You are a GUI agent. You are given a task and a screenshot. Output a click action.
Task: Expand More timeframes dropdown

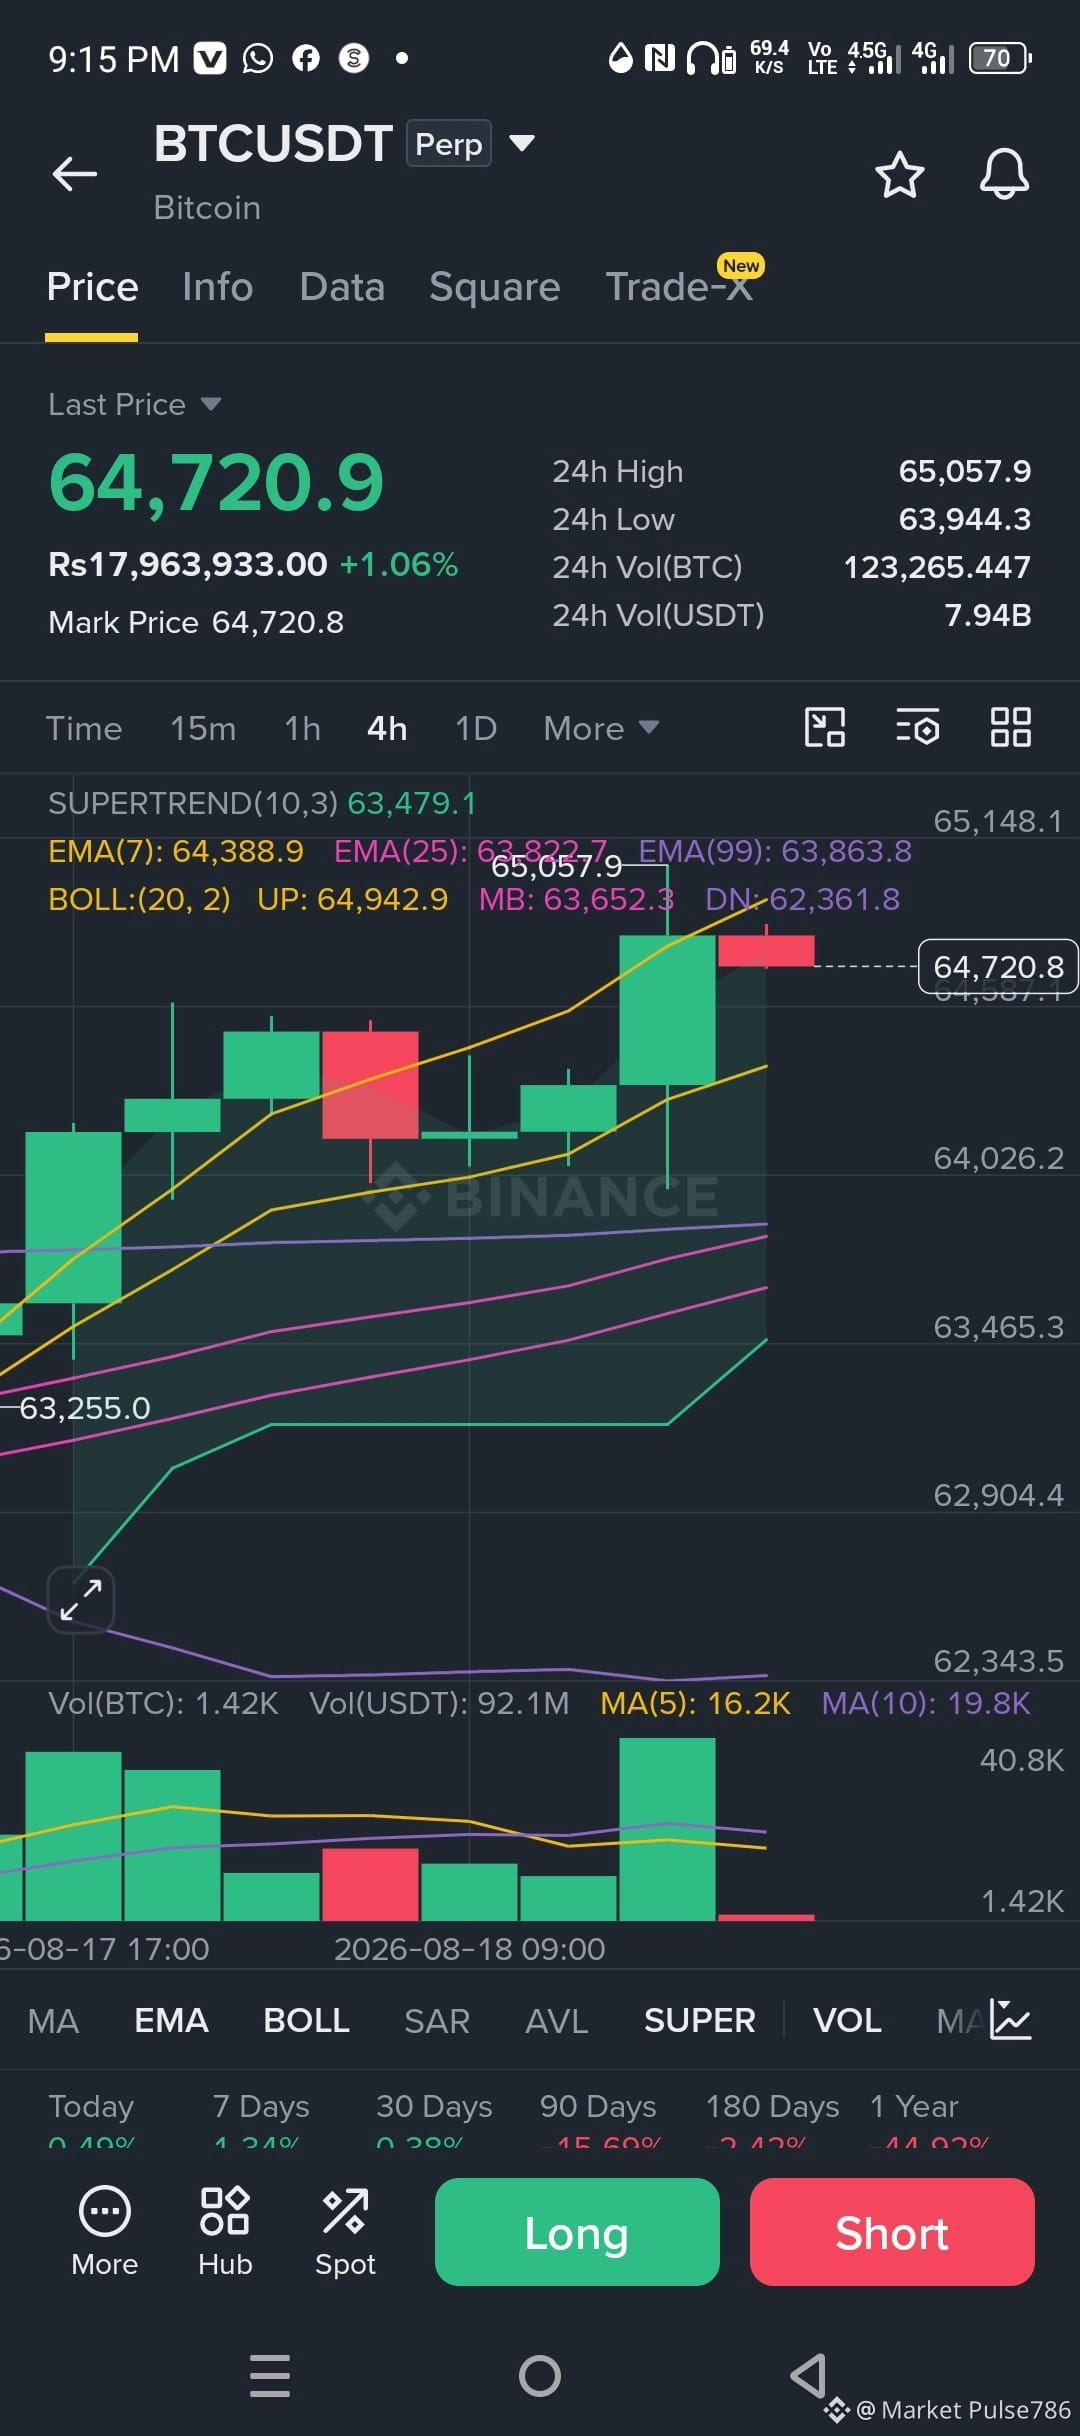[601, 728]
